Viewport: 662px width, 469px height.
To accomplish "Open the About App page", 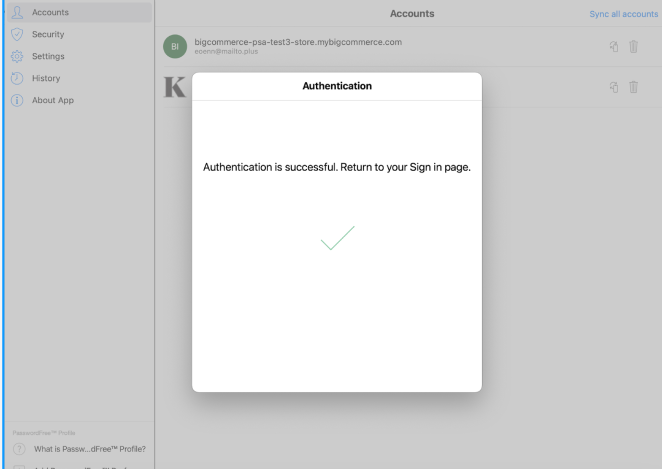I will click(x=53, y=100).
